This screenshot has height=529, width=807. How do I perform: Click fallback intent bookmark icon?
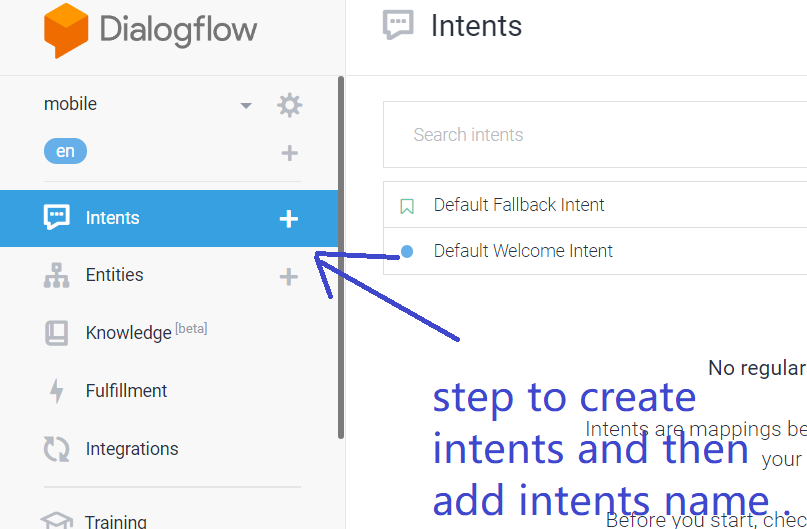(x=407, y=206)
